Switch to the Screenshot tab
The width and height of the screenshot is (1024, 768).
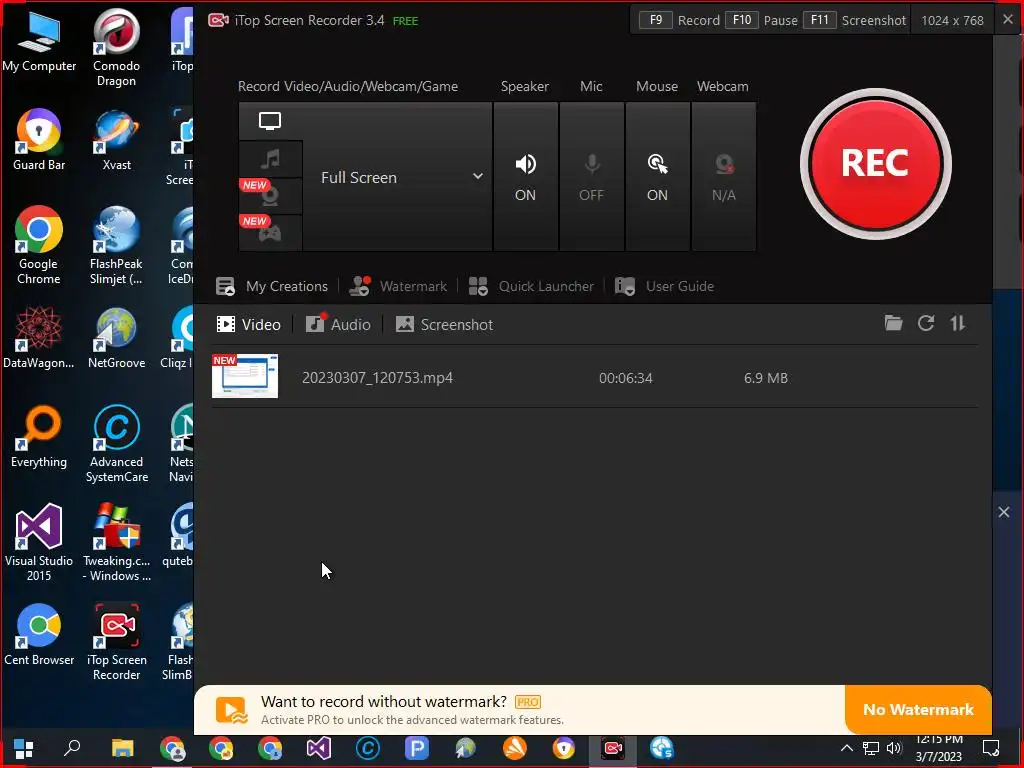point(444,325)
